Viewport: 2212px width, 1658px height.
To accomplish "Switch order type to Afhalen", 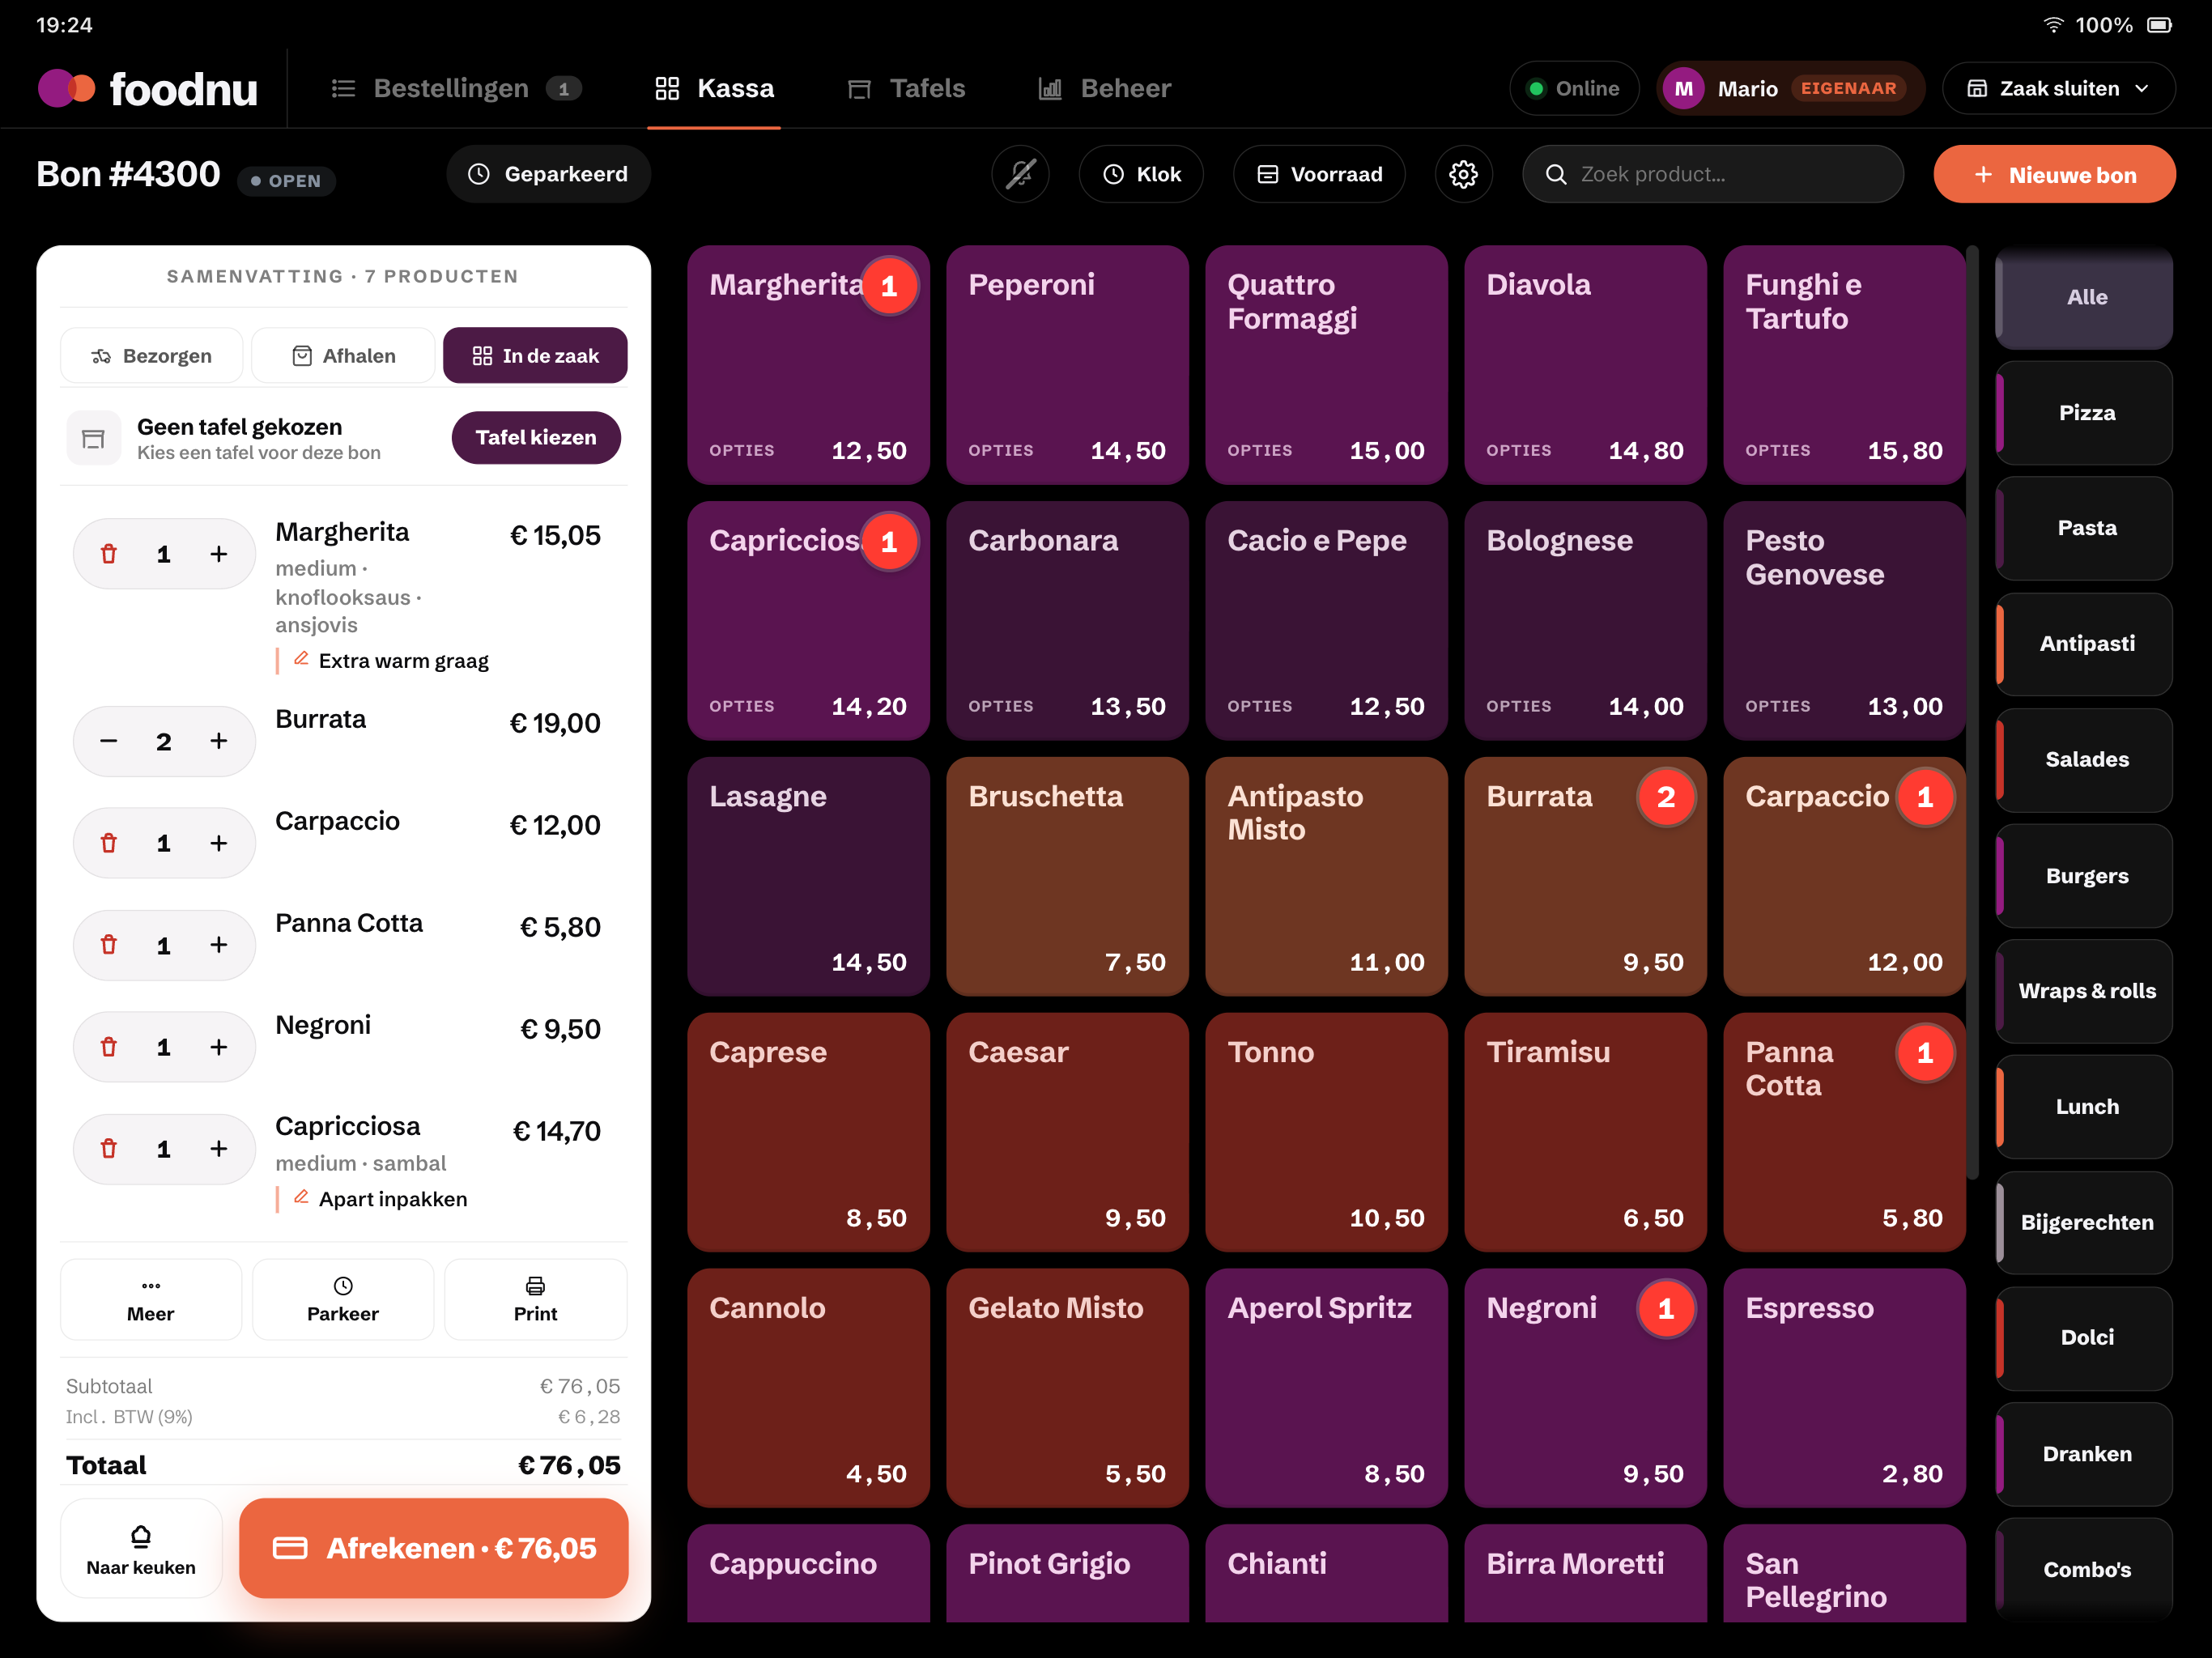I will (x=343, y=356).
